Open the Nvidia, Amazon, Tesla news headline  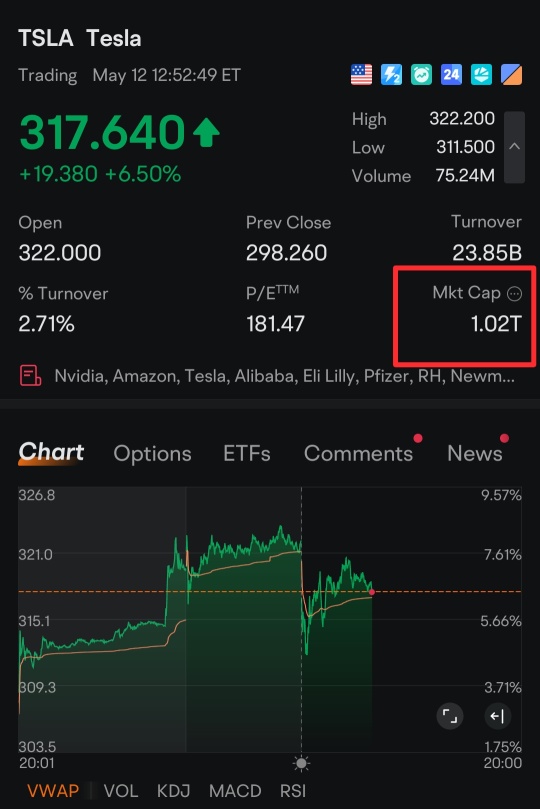click(285, 376)
